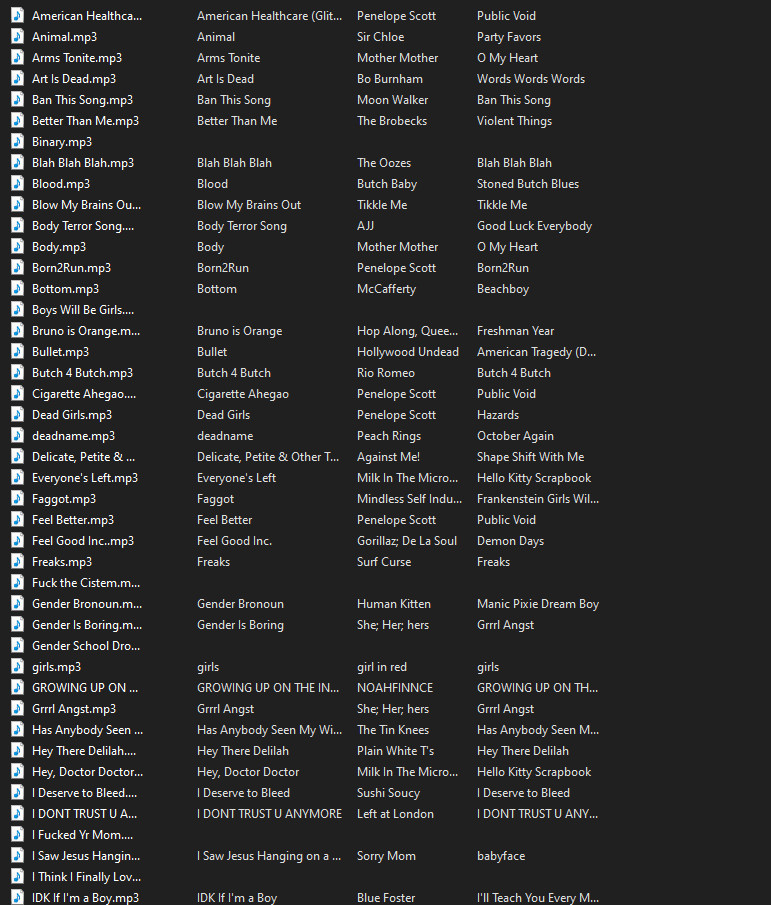Screen dimensions: 771x905
Task: Select the album cell Demon Days
Action: click(x=510, y=540)
